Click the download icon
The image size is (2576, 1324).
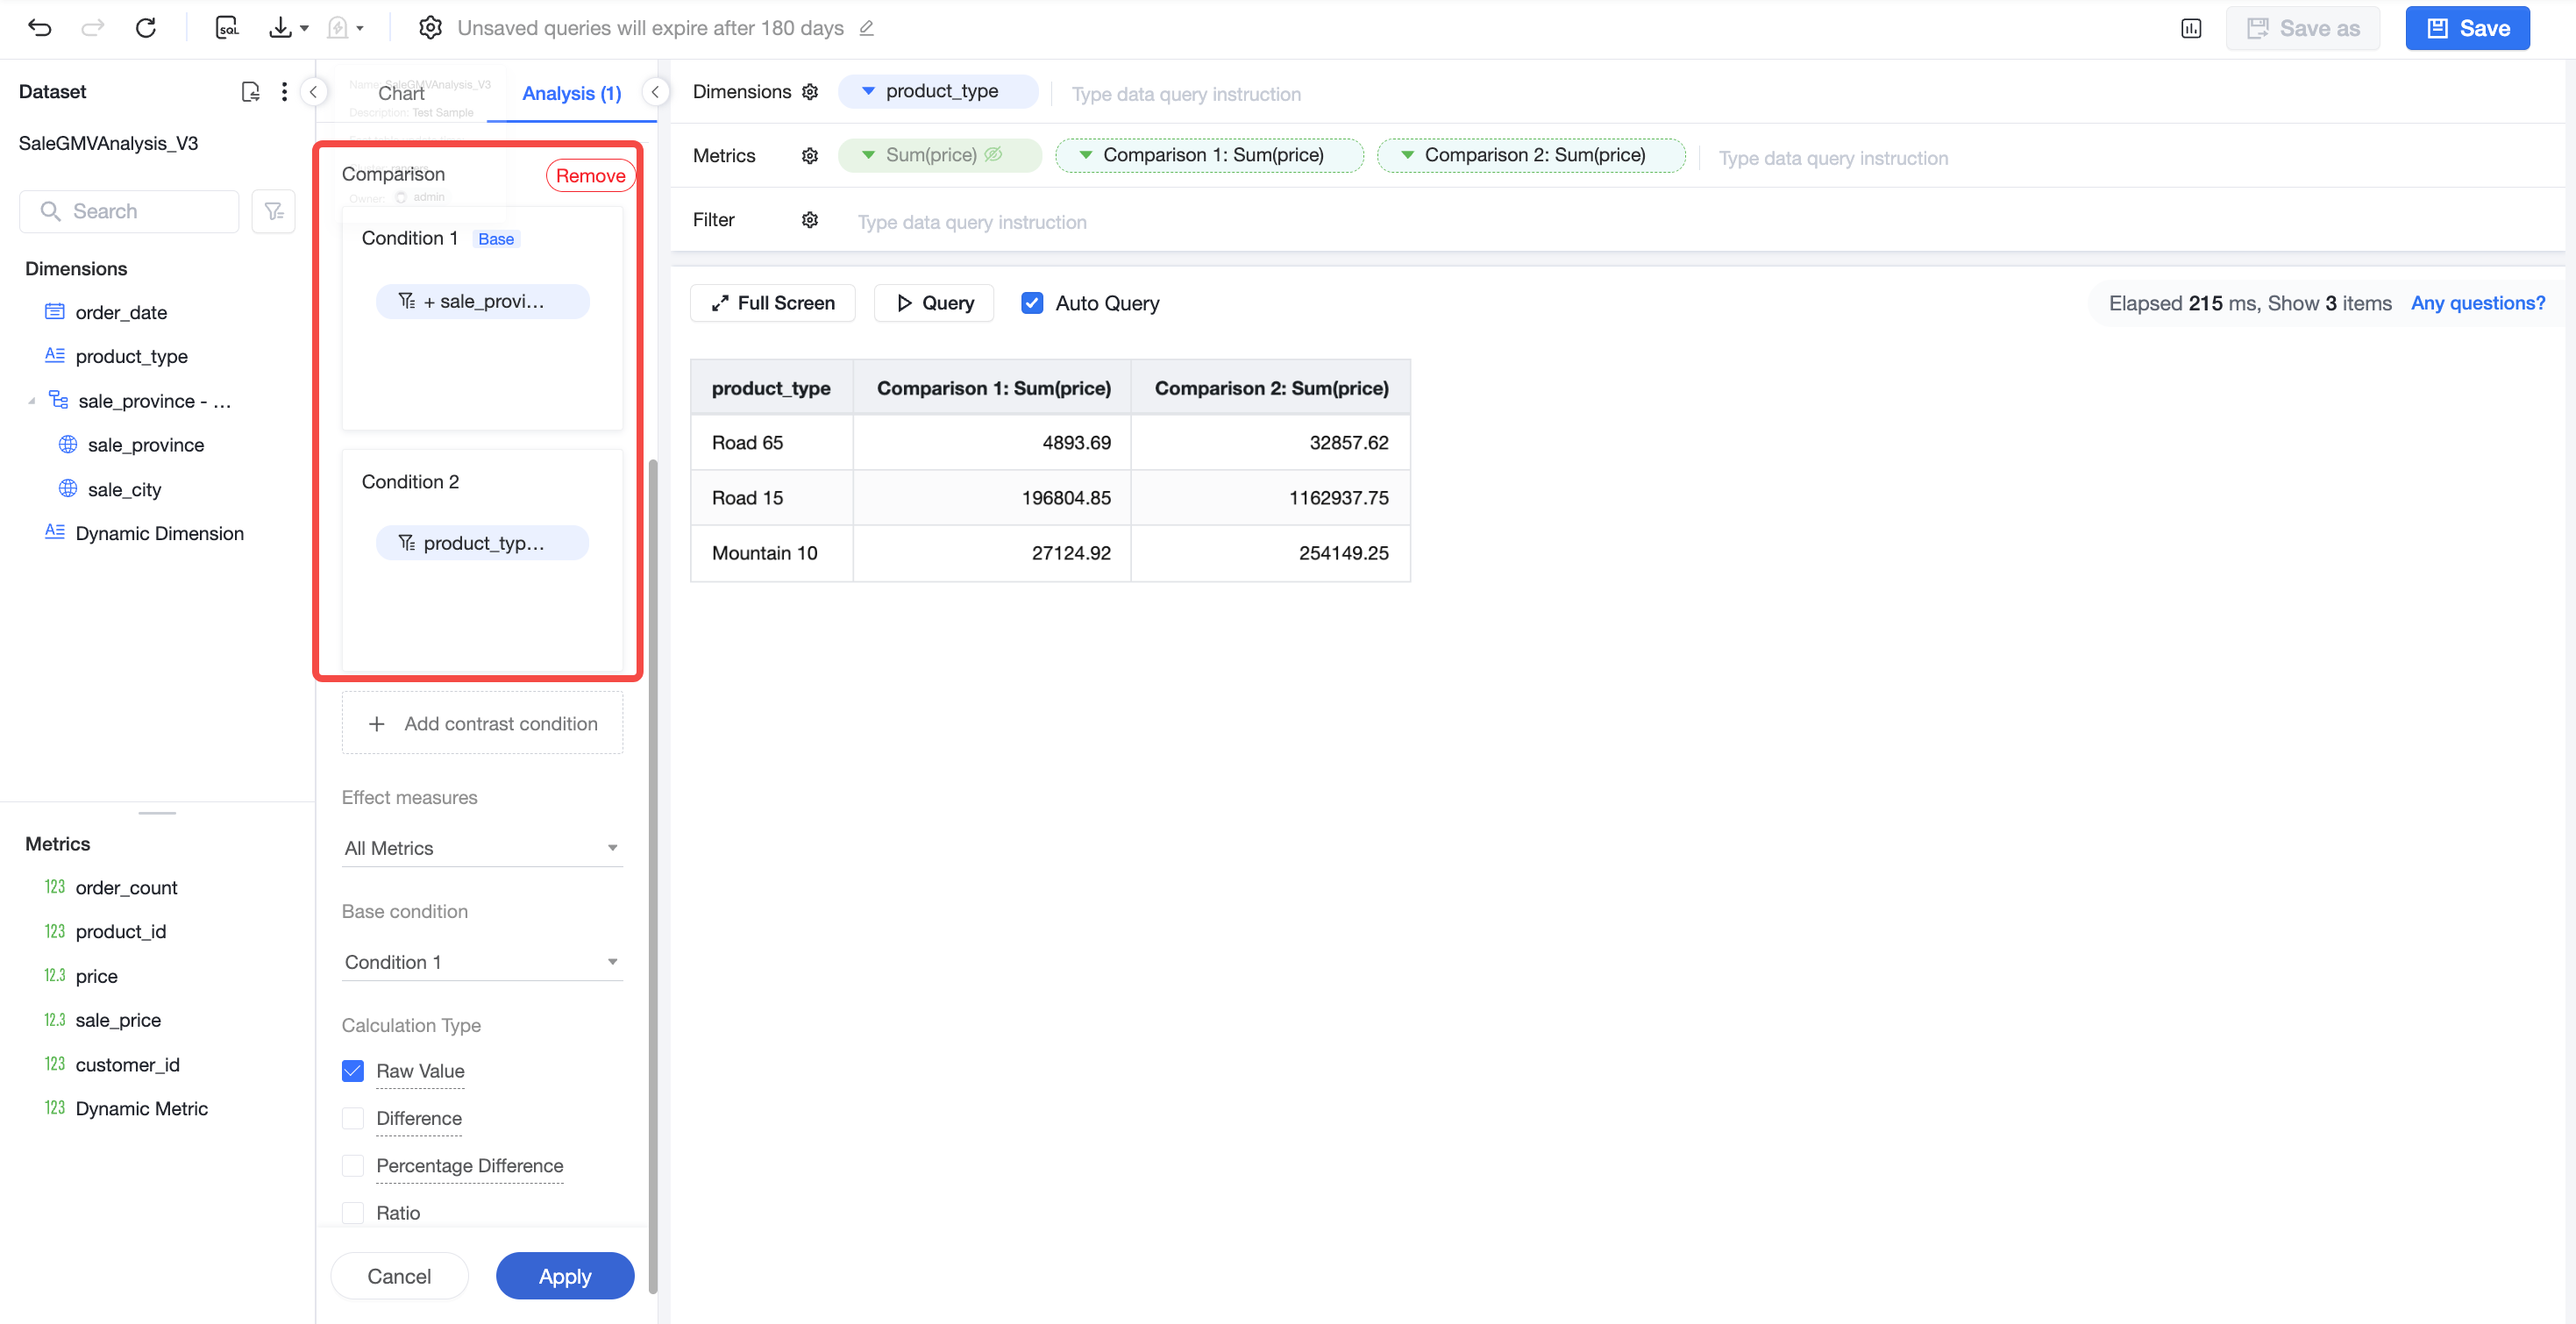tap(281, 28)
